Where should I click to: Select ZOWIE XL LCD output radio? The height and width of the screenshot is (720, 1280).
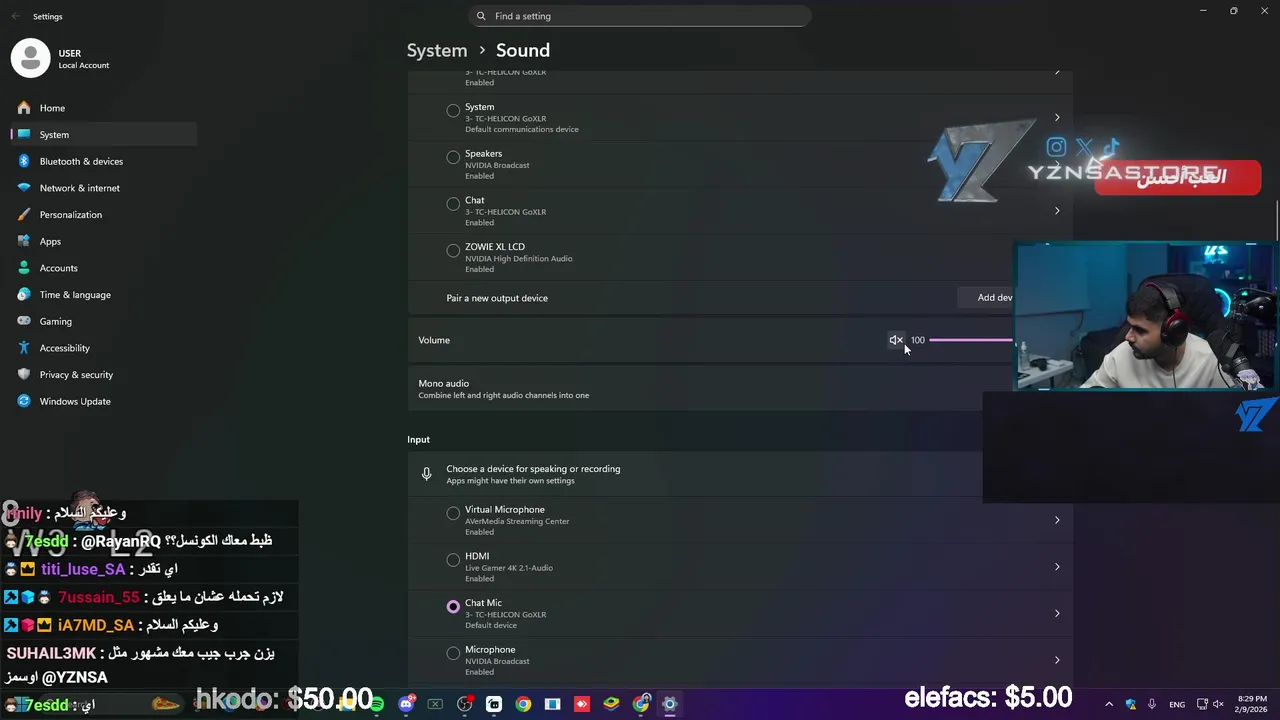[453, 250]
